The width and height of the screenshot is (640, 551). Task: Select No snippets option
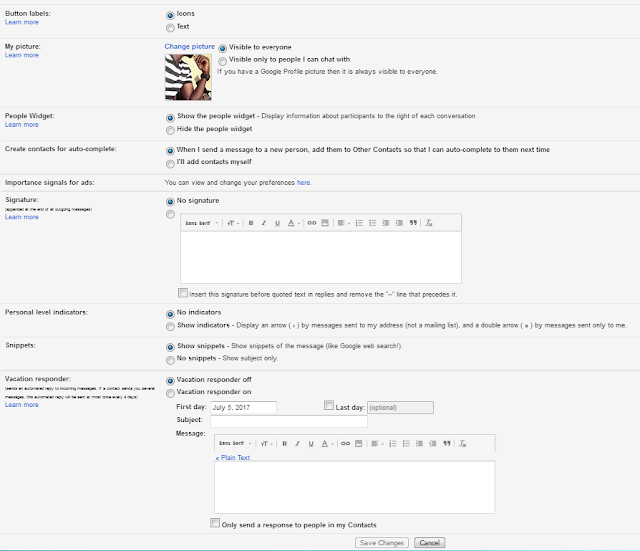pyautogui.click(x=170, y=360)
